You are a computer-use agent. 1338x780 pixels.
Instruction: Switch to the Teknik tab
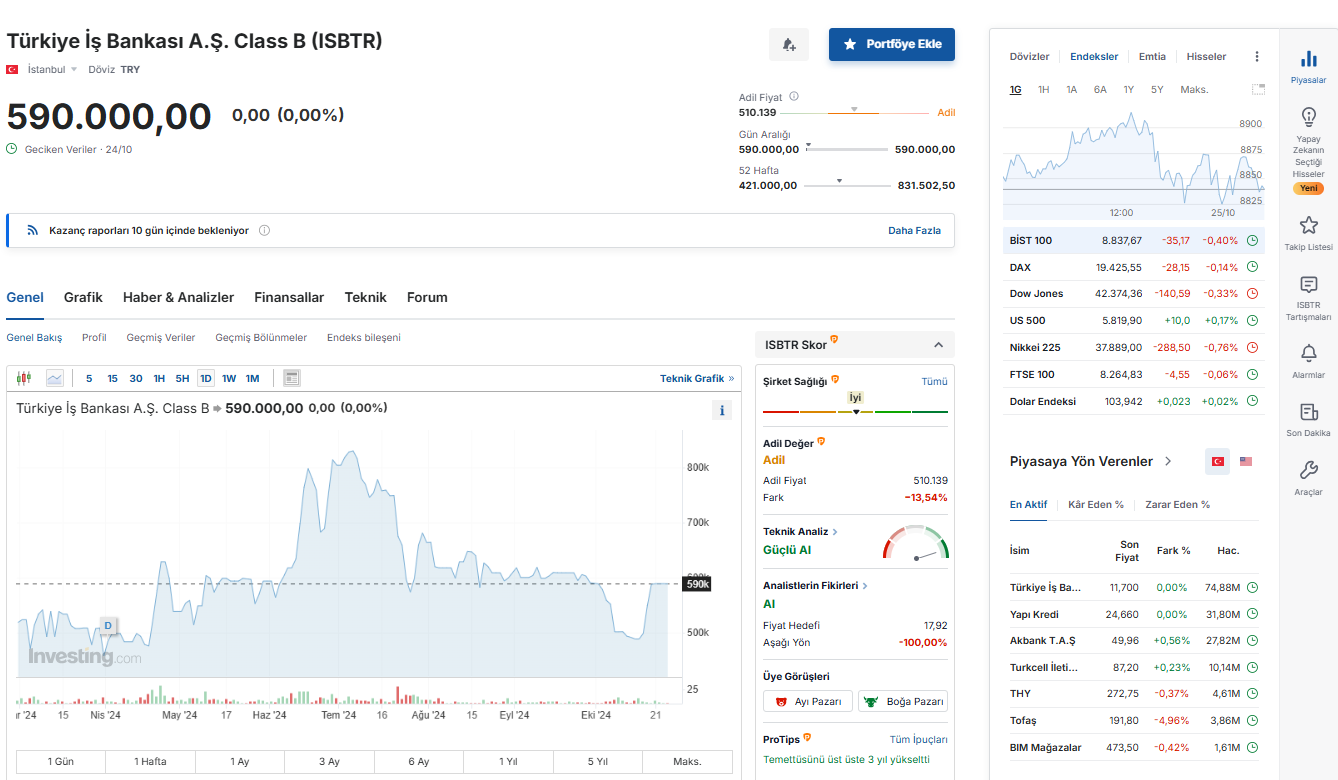(x=366, y=297)
